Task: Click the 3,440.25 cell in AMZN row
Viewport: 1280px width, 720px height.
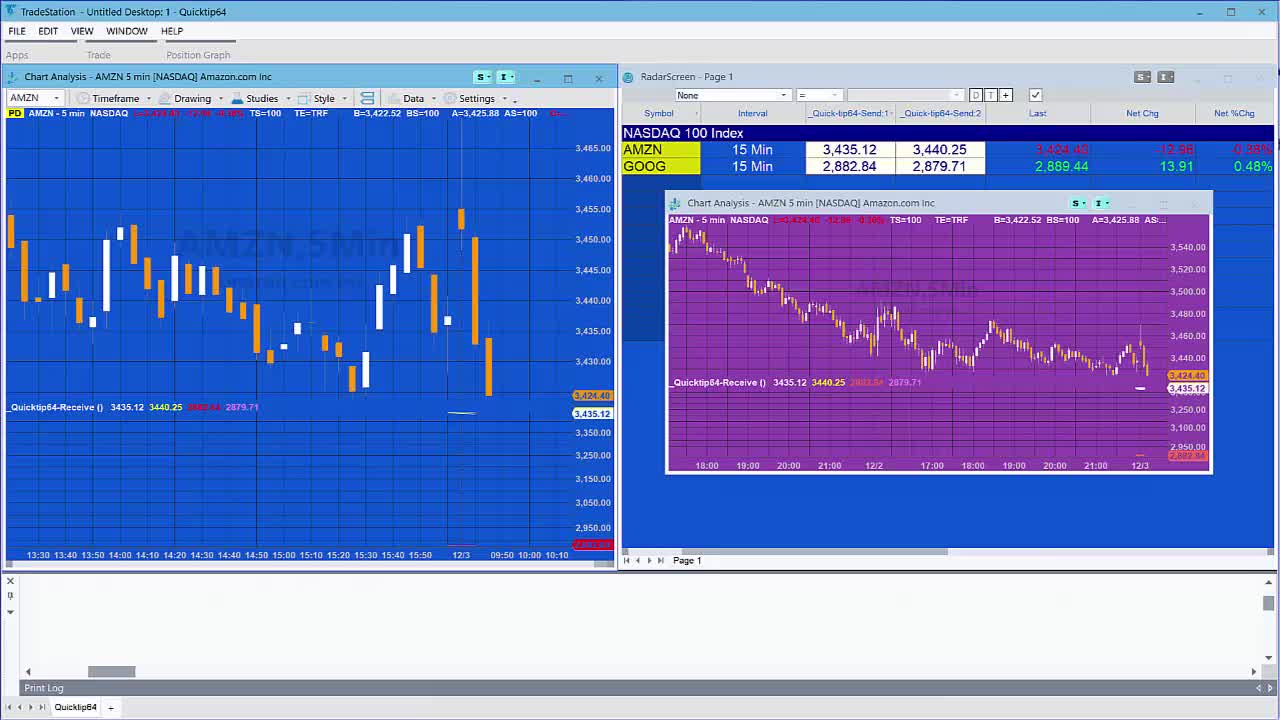Action: (940, 150)
